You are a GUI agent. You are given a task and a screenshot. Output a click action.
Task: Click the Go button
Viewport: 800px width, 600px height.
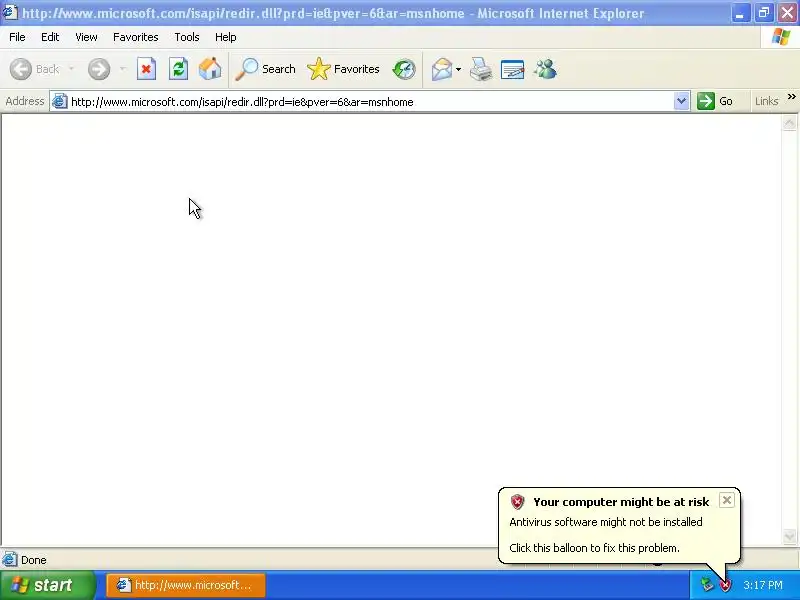coord(715,101)
